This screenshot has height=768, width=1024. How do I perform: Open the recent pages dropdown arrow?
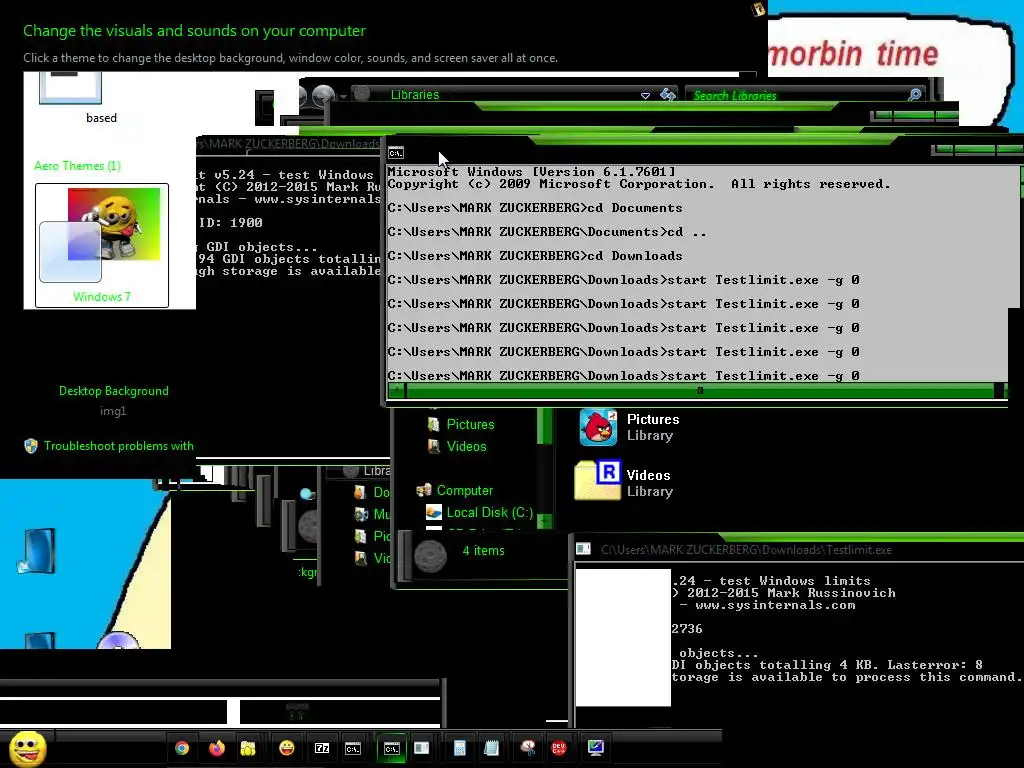click(x=343, y=97)
